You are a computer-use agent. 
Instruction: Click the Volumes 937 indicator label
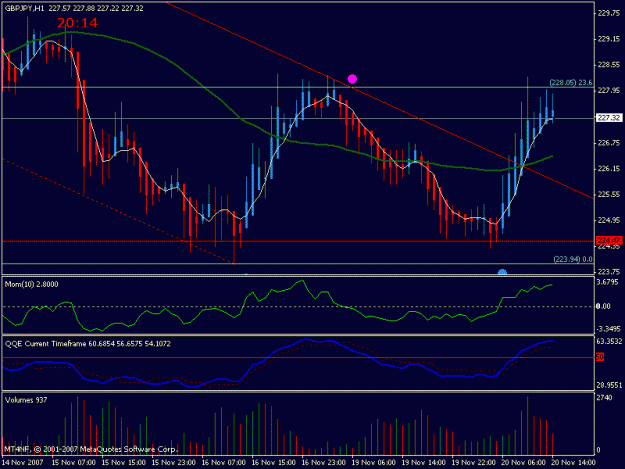(x=26, y=400)
